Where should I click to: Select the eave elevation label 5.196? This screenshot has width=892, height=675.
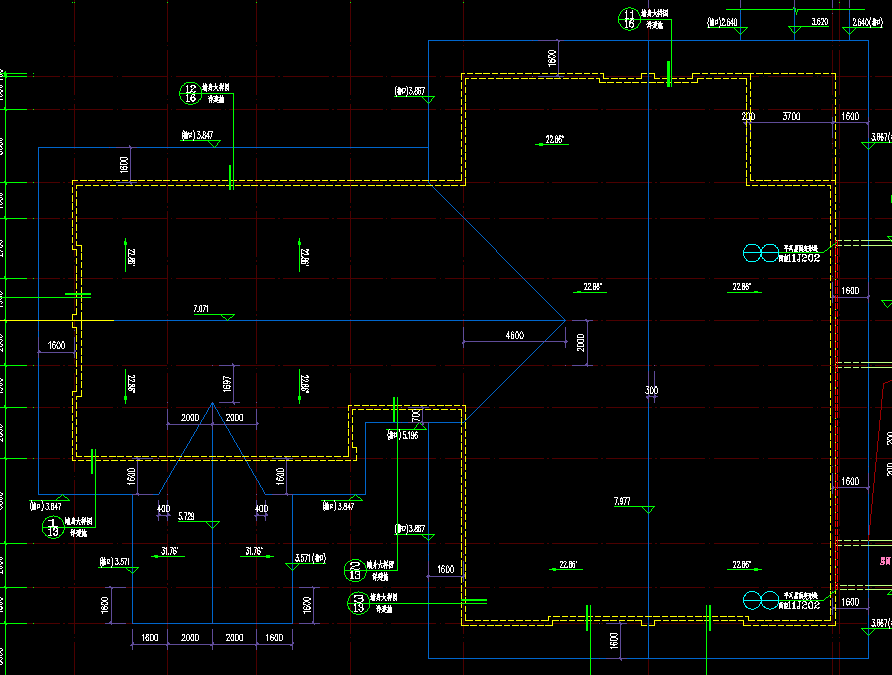pyautogui.click(x=403, y=436)
